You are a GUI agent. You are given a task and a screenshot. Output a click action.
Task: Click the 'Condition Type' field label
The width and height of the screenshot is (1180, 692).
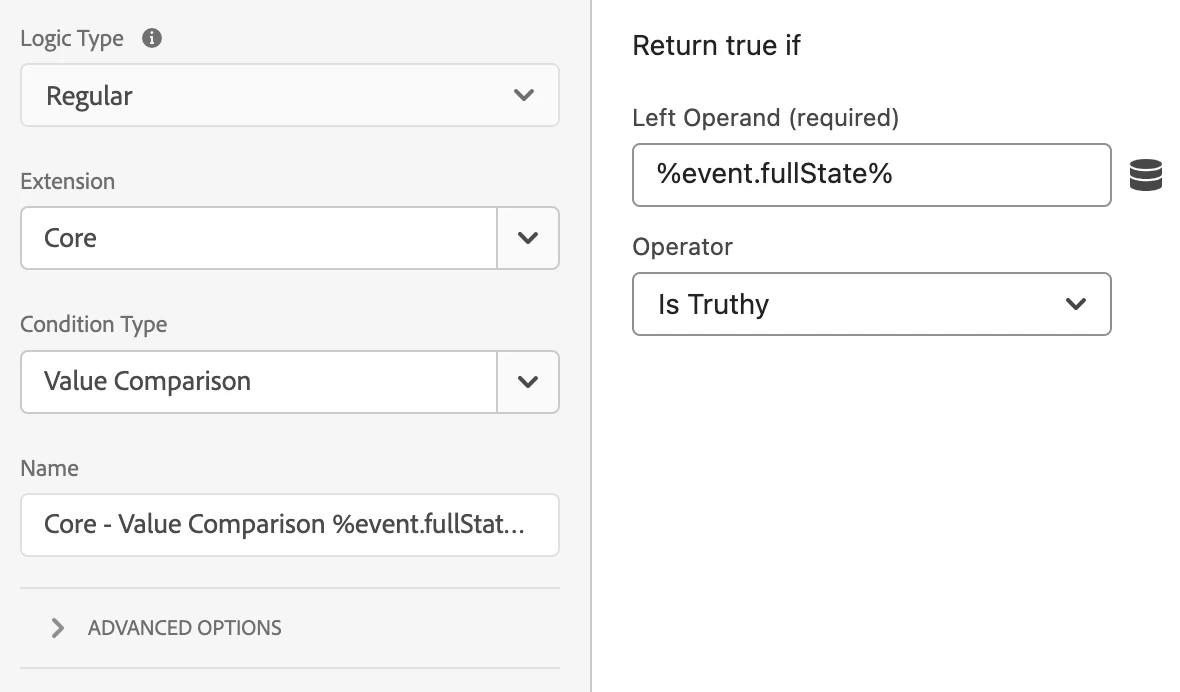(93, 324)
